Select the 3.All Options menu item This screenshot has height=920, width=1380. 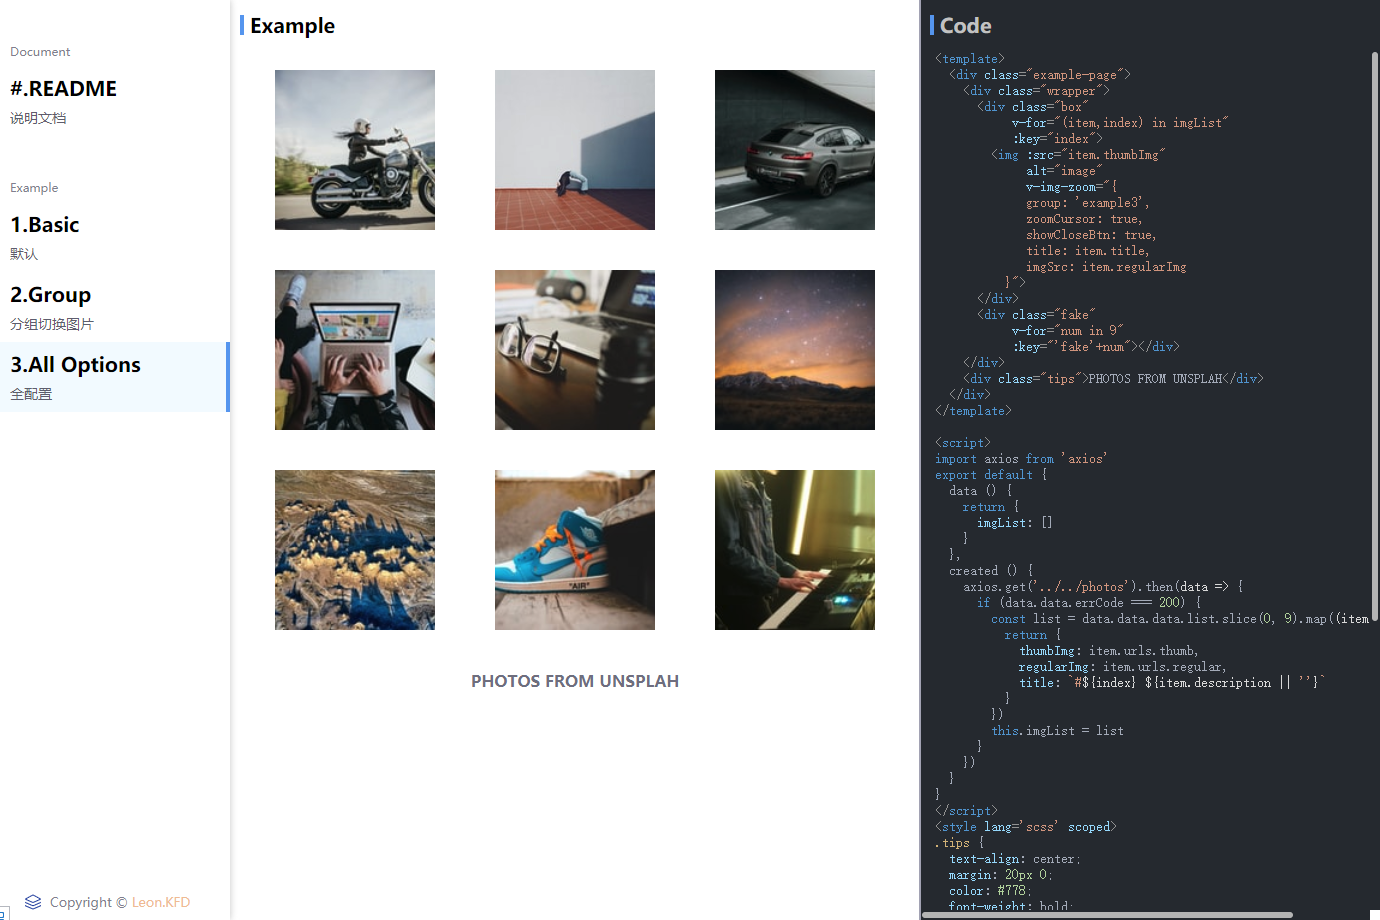[114, 377]
